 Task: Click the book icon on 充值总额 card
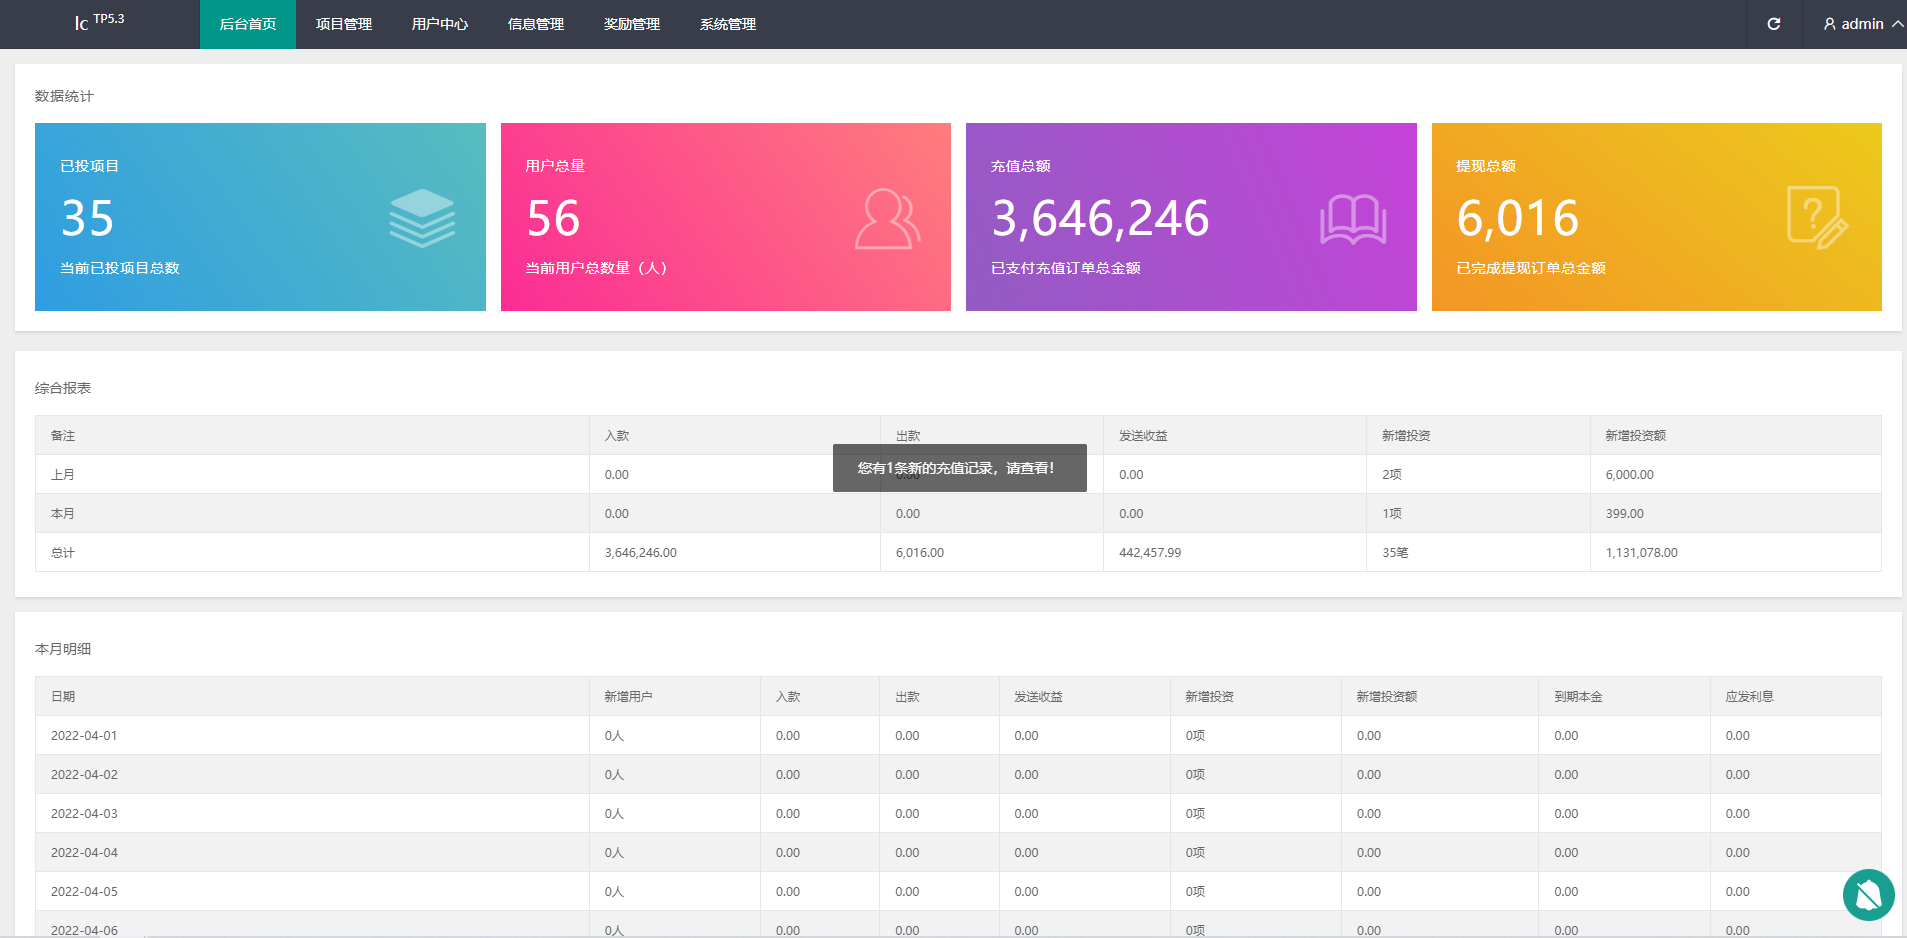pos(1352,219)
